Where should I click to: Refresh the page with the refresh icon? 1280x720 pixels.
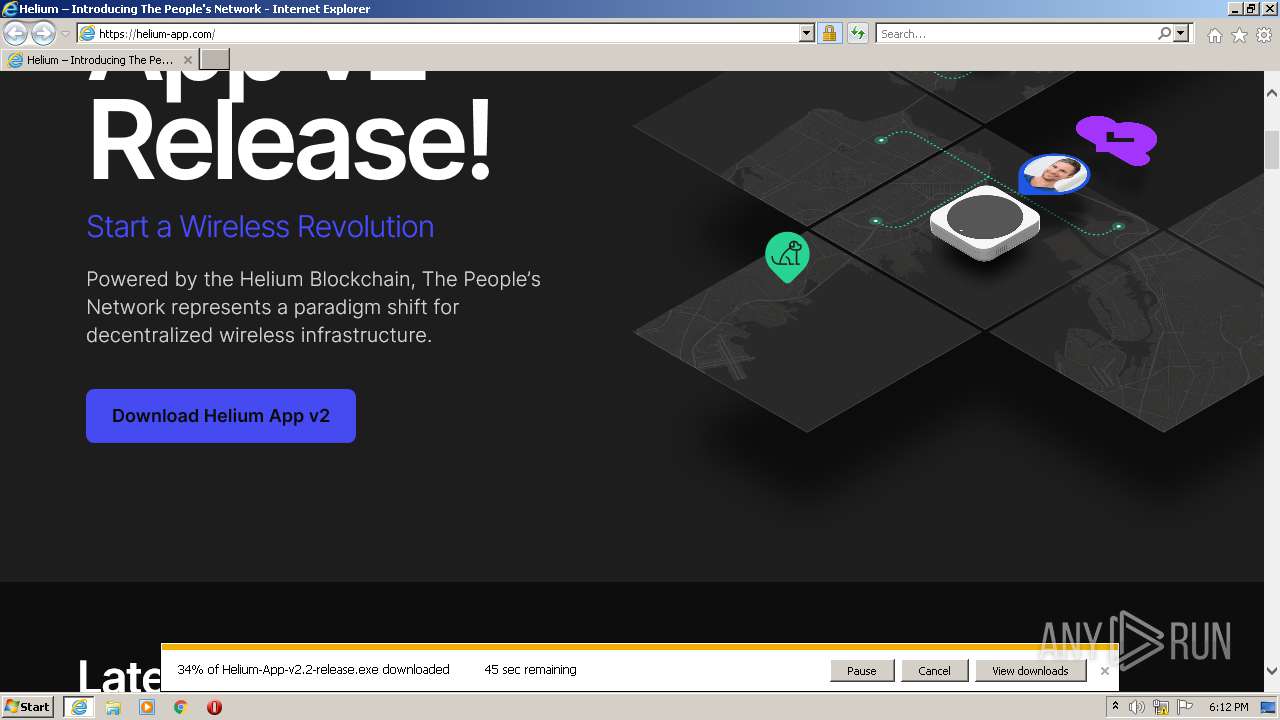click(857, 33)
